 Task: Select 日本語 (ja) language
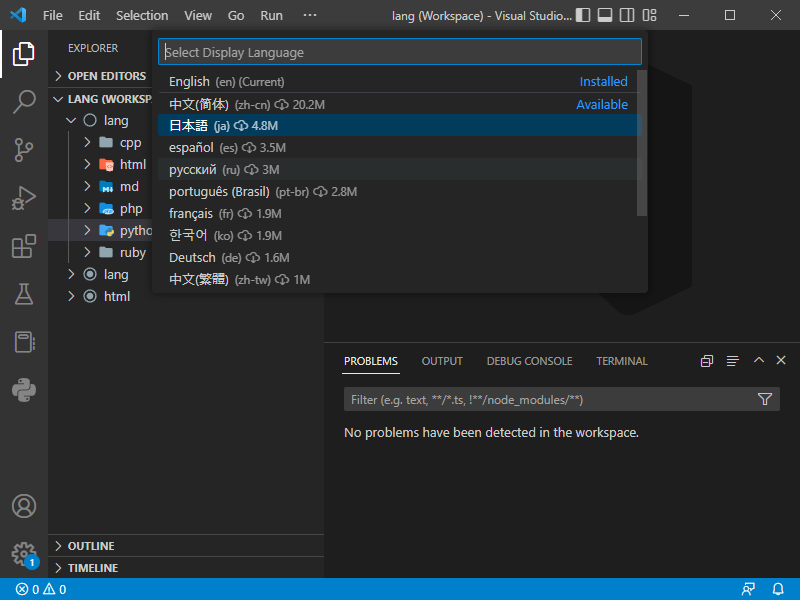pyautogui.click(x=399, y=126)
